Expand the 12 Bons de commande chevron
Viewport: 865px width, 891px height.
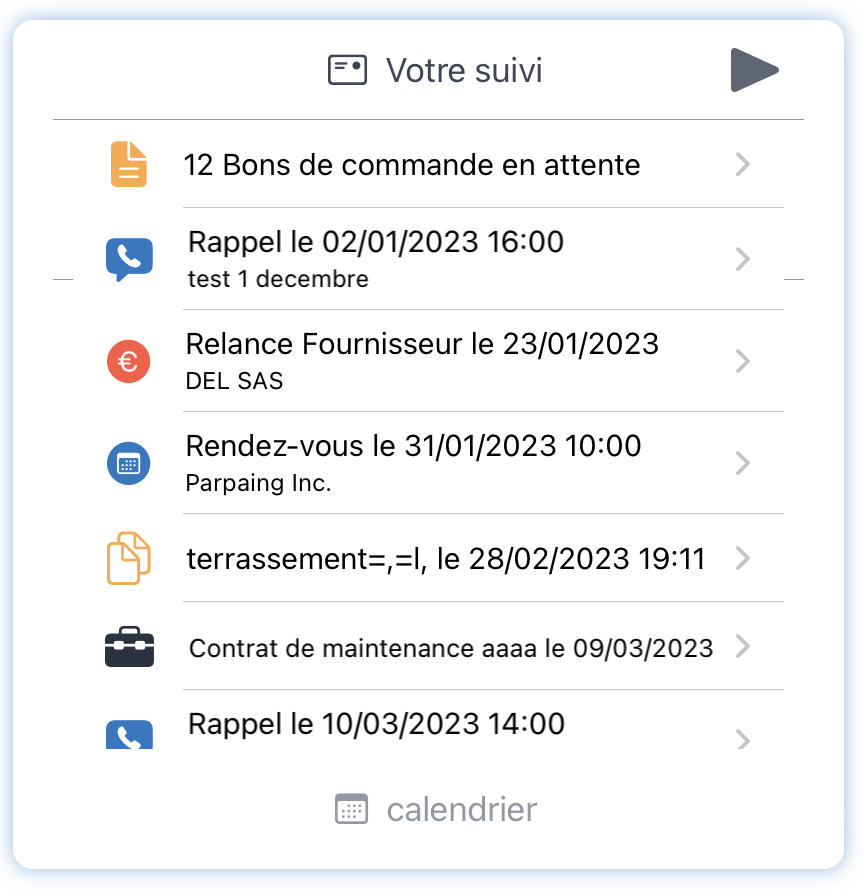pos(742,164)
